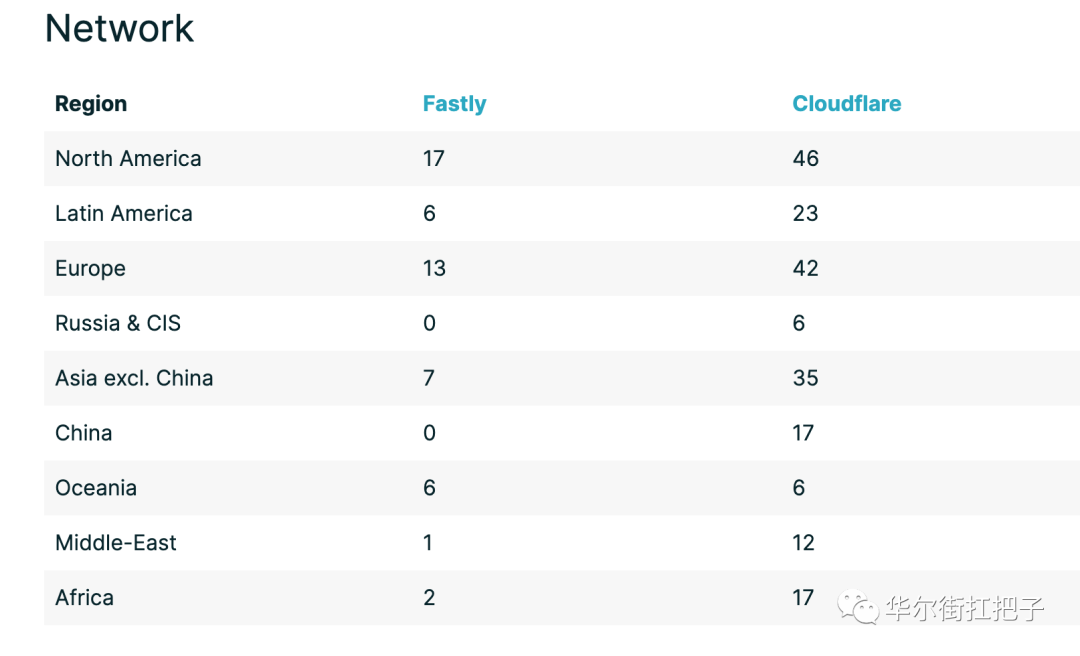Click the Africa row label
Viewport: 1080px width, 656px height.
(84, 598)
